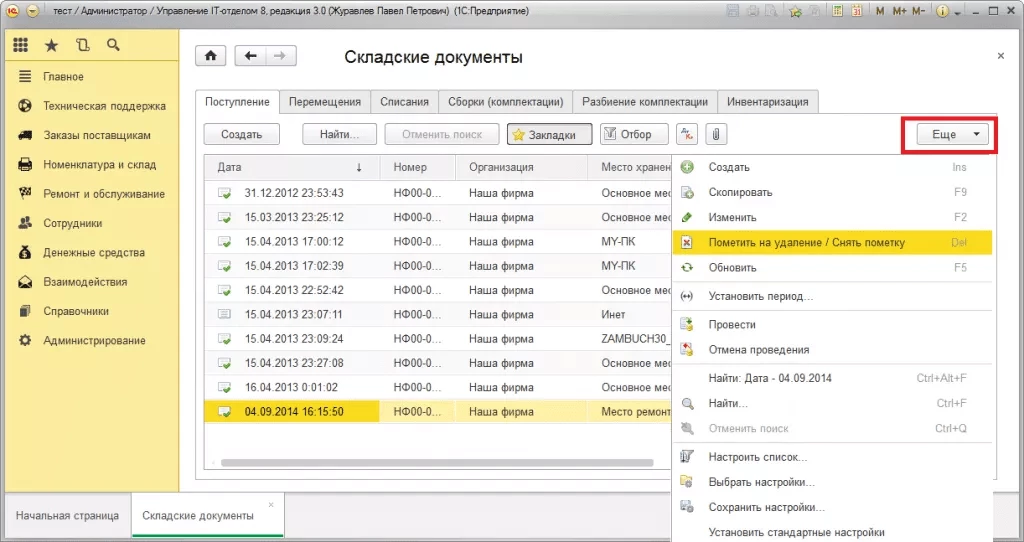Switch to the Разбиение комплектации tab
This screenshot has height=542, width=1024.
click(x=645, y=102)
